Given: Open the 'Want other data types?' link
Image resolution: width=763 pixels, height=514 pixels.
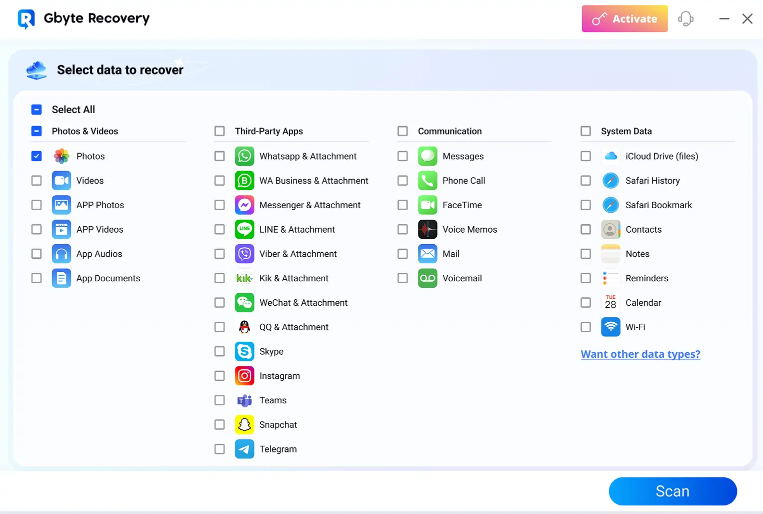Looking at the screenshot, I should (x=640, y=354).
